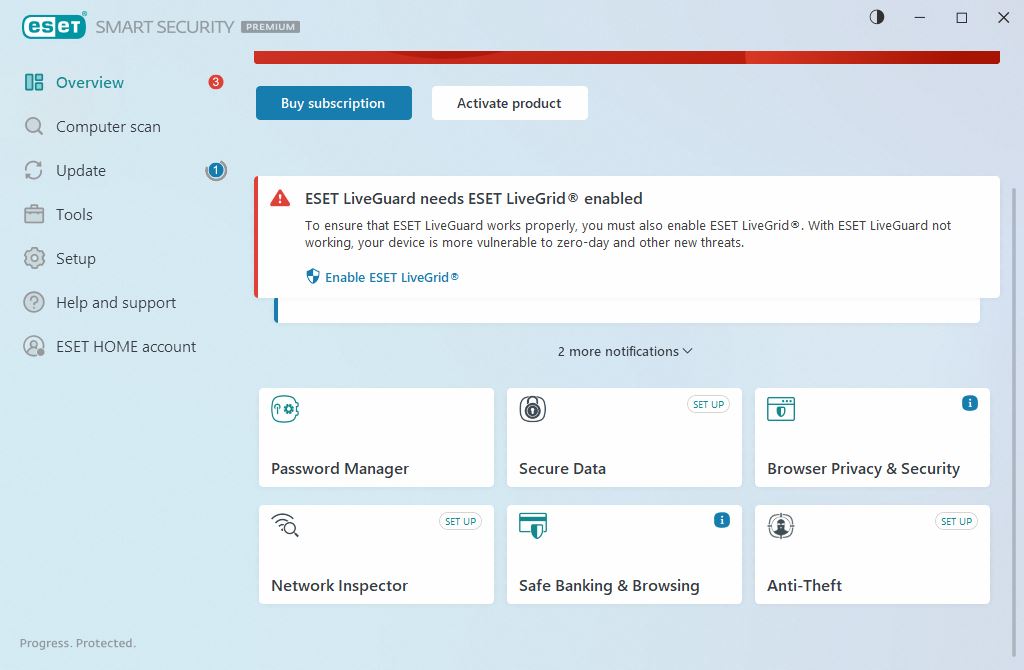Click the ESET LiveGuard needs ESET LiveGrid heading
Viewport: 1024px width, 670px height.
(x=473, y=198)
